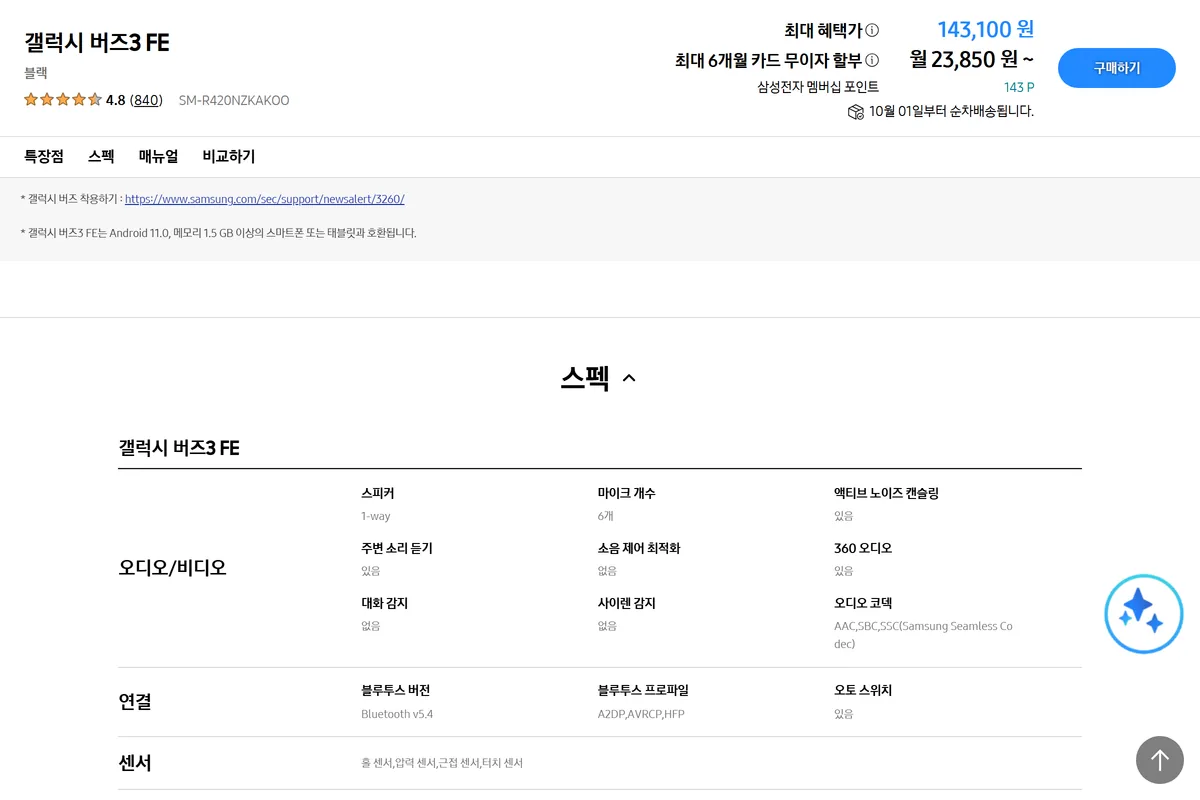
Task: Click the Bluetooth v5.4 value
Action: click(x=397, y=714)
